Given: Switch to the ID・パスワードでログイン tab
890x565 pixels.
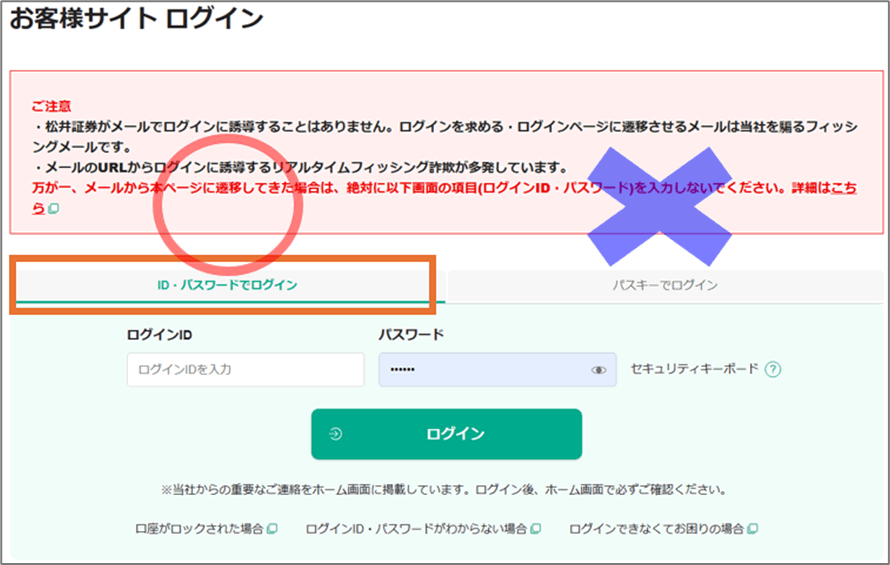Looking at the screenshot, I should [x=227, y=285].
